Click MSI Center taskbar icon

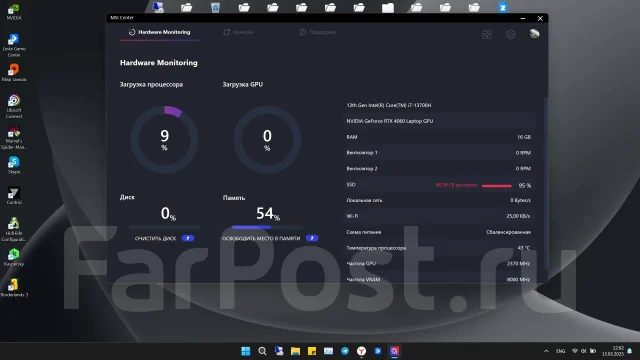click(x=394, y=351)
